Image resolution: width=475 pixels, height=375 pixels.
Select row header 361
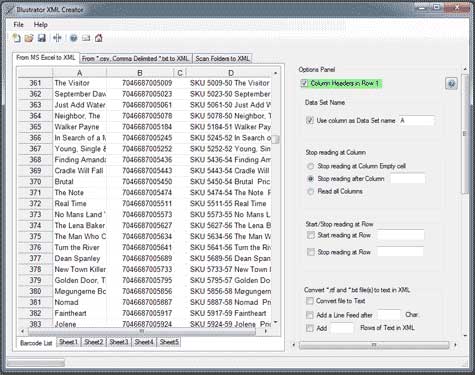(x=35, y=83)
